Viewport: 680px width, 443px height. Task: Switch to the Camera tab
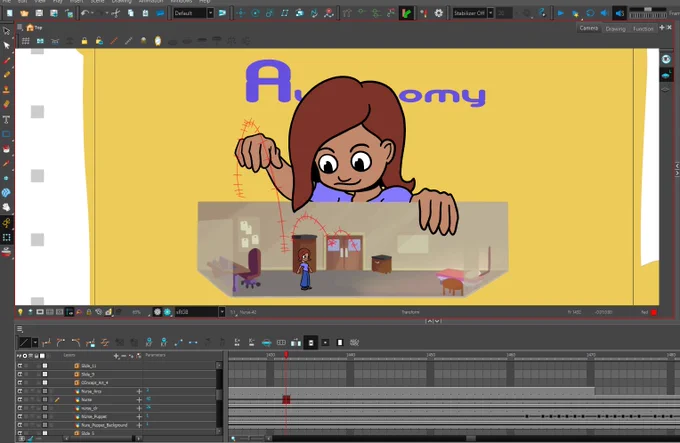point(588,28)
